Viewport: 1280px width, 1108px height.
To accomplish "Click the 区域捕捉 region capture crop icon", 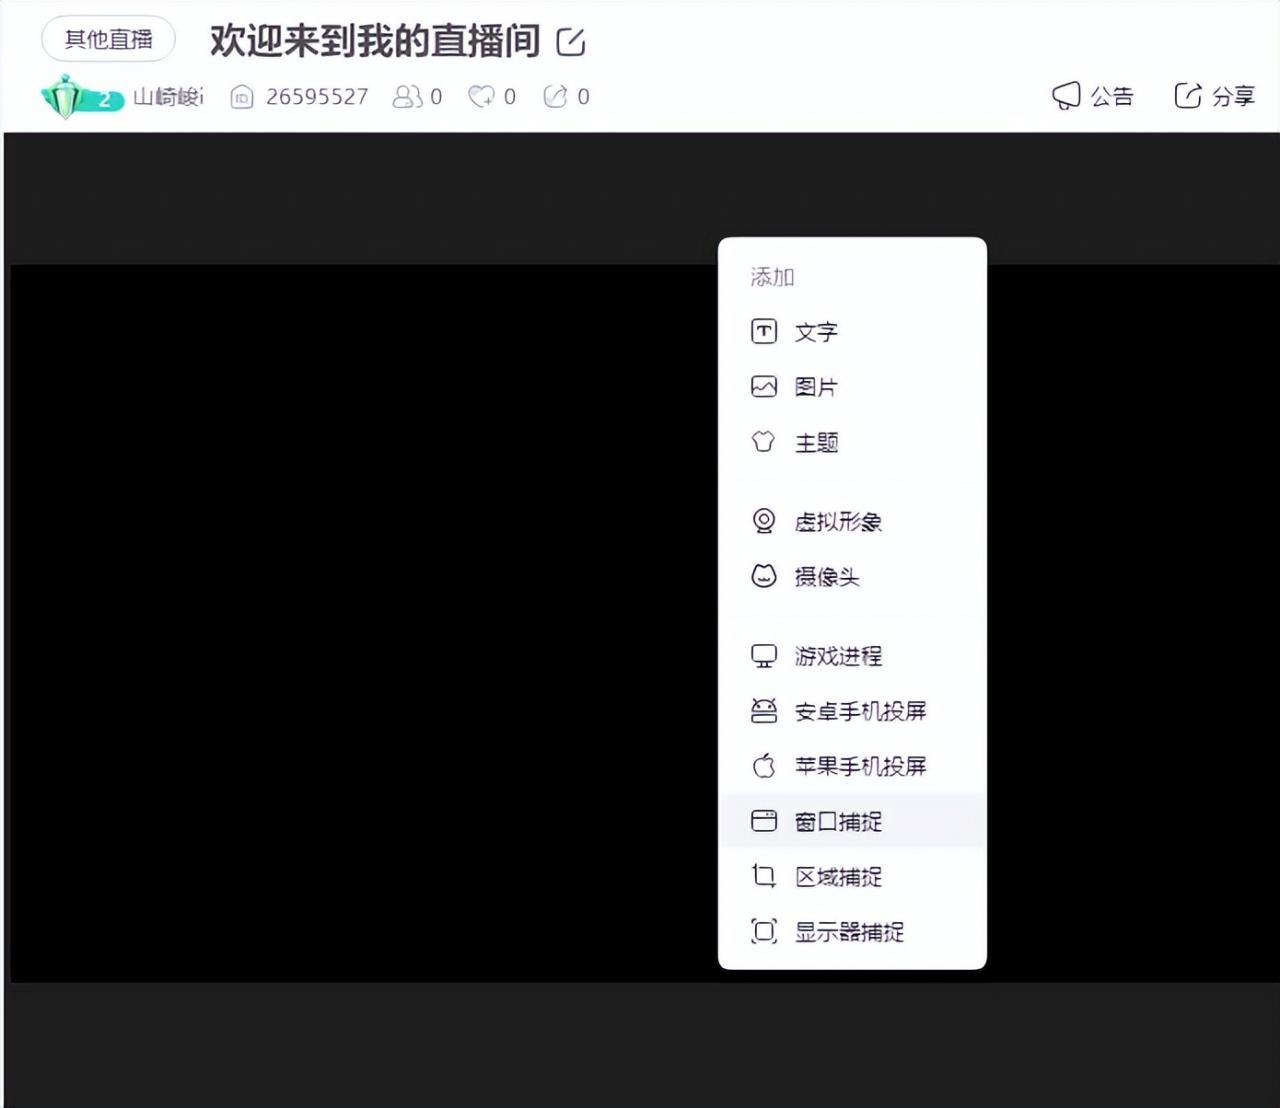I will tap(764, 876).
